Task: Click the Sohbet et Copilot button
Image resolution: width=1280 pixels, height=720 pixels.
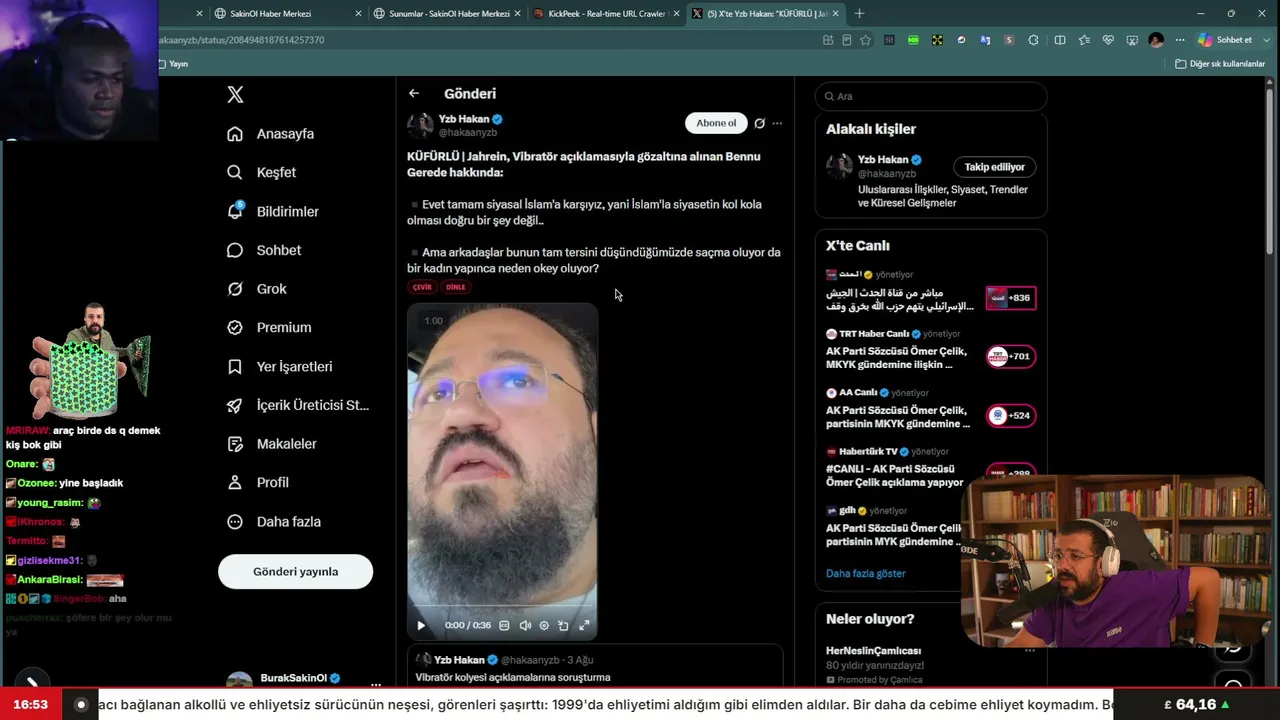Action: click(1225, 40)
